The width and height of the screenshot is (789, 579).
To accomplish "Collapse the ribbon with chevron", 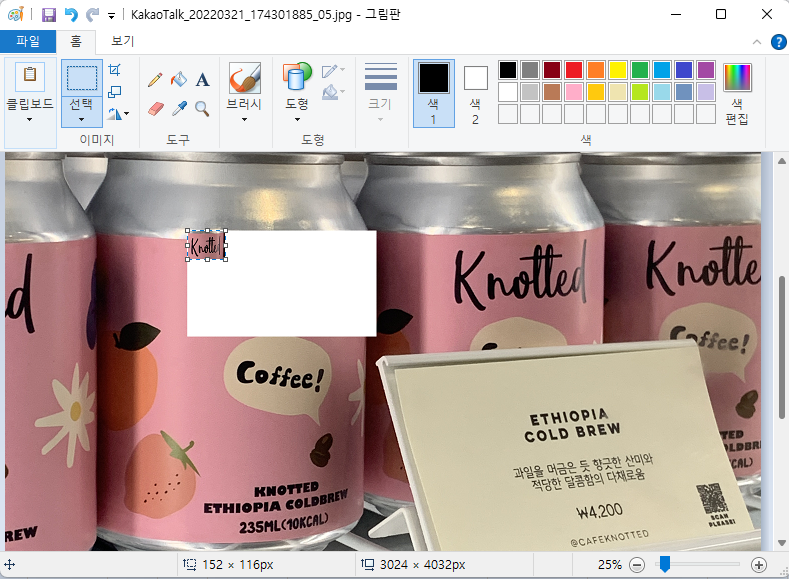I will pos(757,42).
